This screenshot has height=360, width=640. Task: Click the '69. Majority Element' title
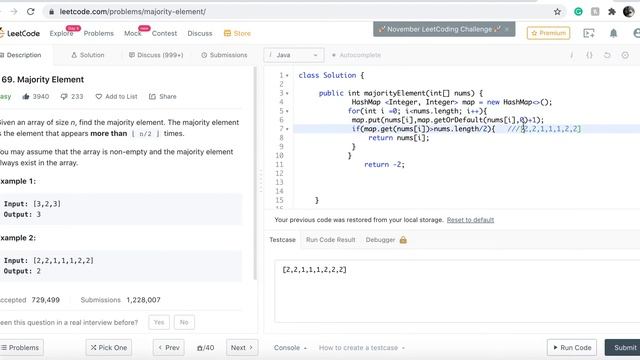coord(42,80)
